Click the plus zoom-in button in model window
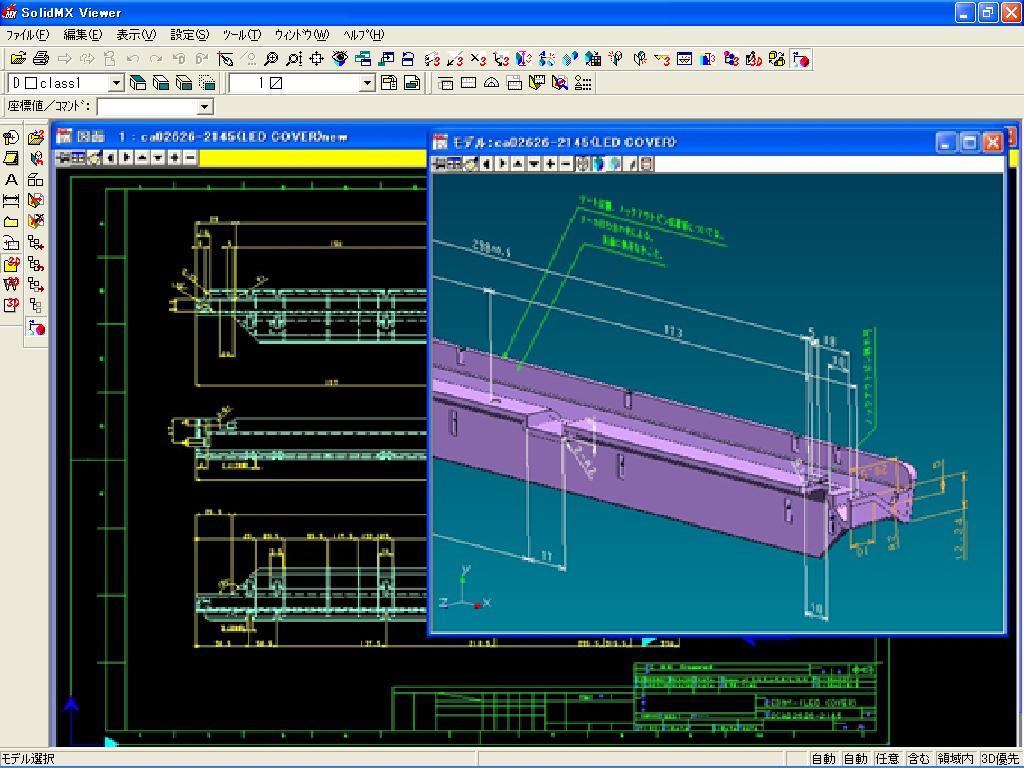The width and height of the screenshot is (1024, 768). point(550,164)
